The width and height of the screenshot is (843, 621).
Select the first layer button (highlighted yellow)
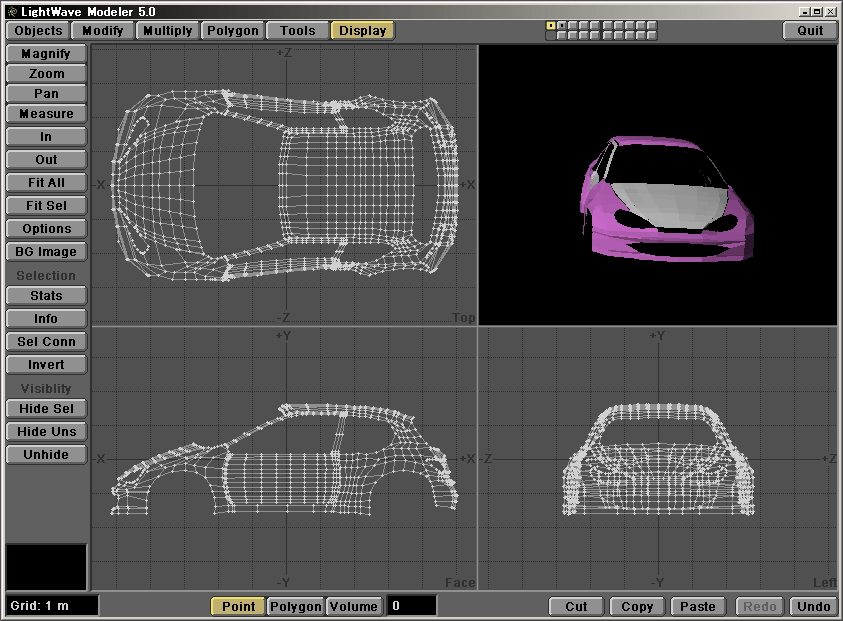(550, 25)
